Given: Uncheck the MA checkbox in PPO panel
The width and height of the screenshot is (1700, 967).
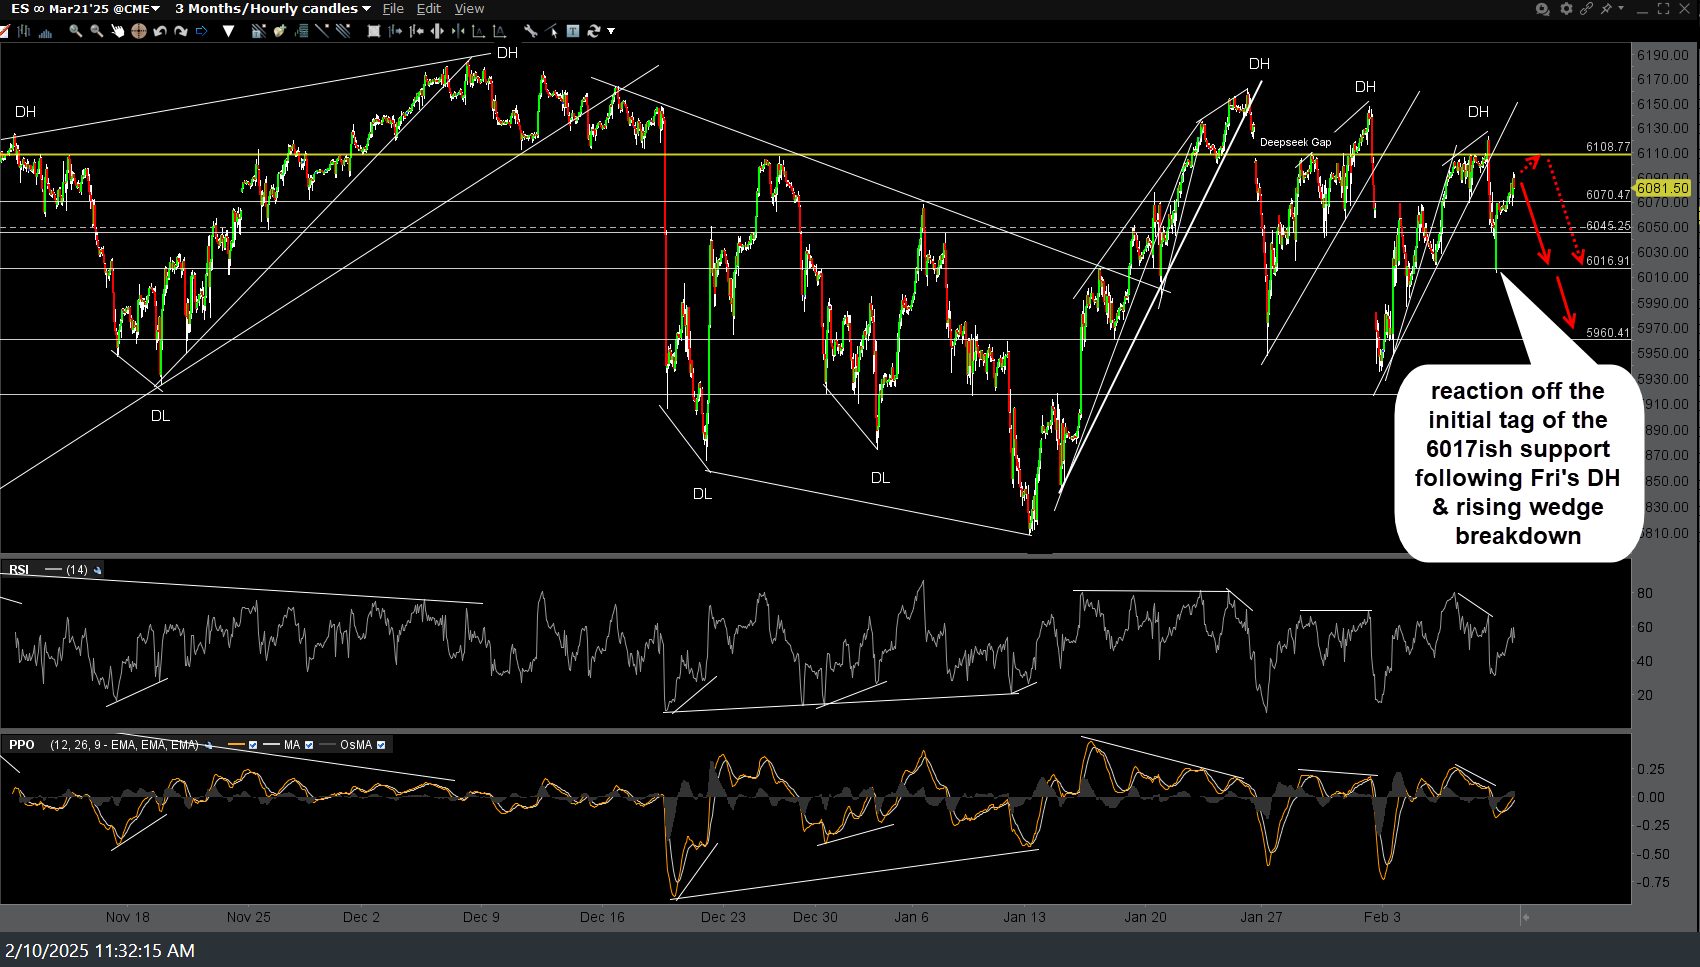Looking at the screenshot, I should (310, 744).
